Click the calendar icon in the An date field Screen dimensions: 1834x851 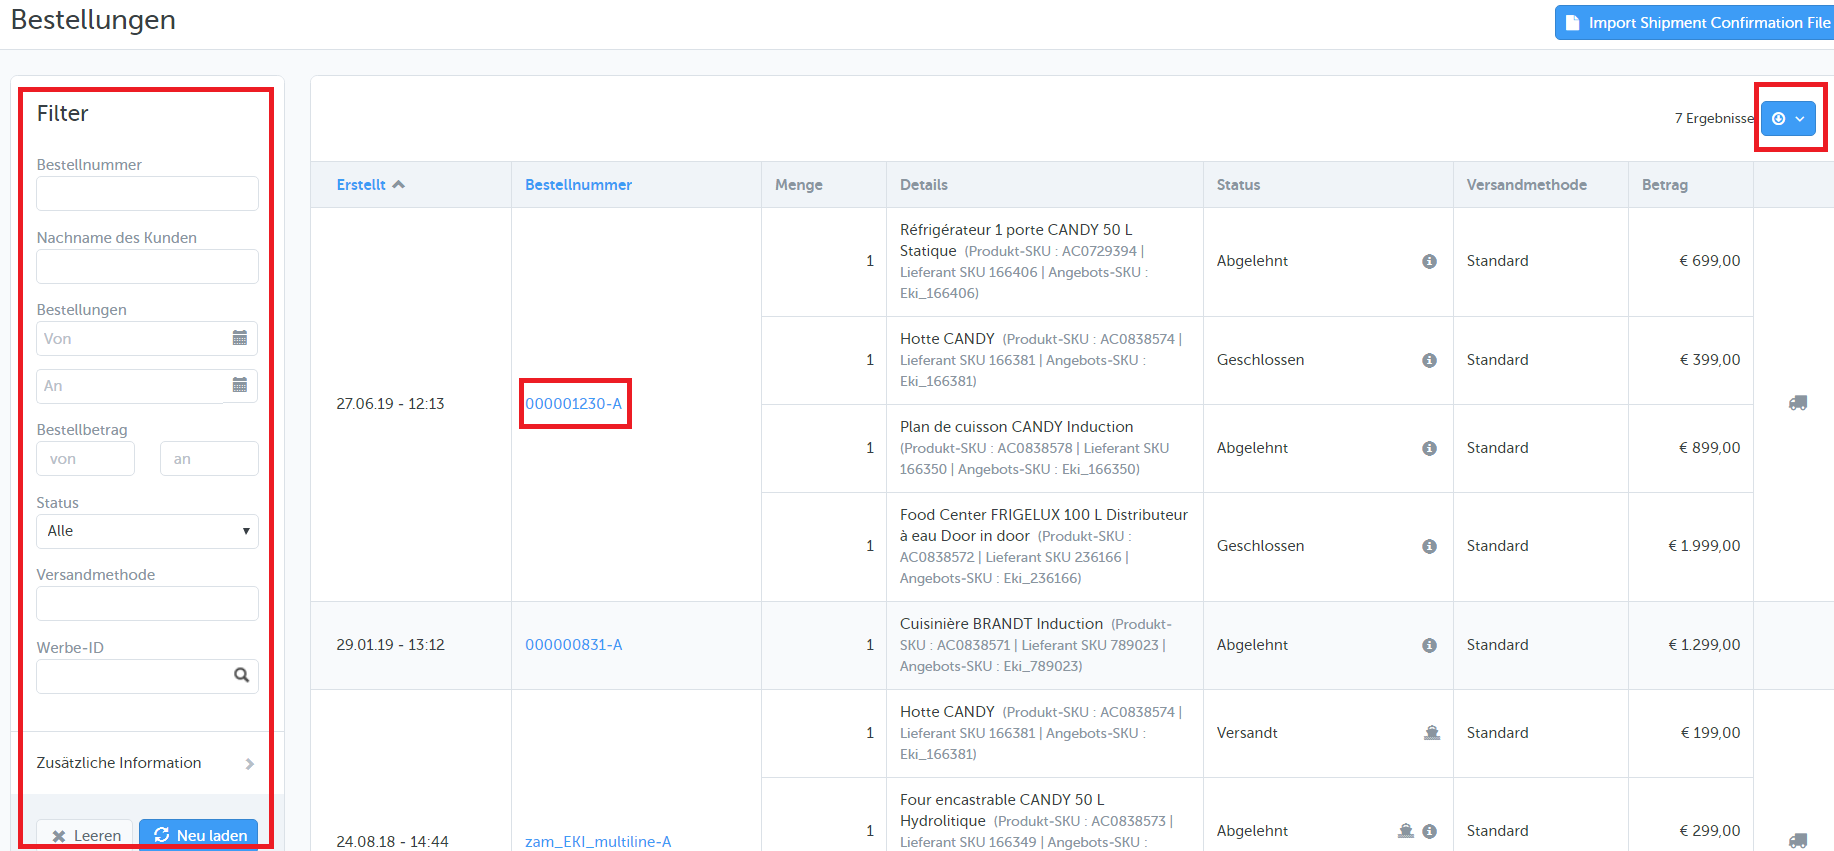coord(240,385)
